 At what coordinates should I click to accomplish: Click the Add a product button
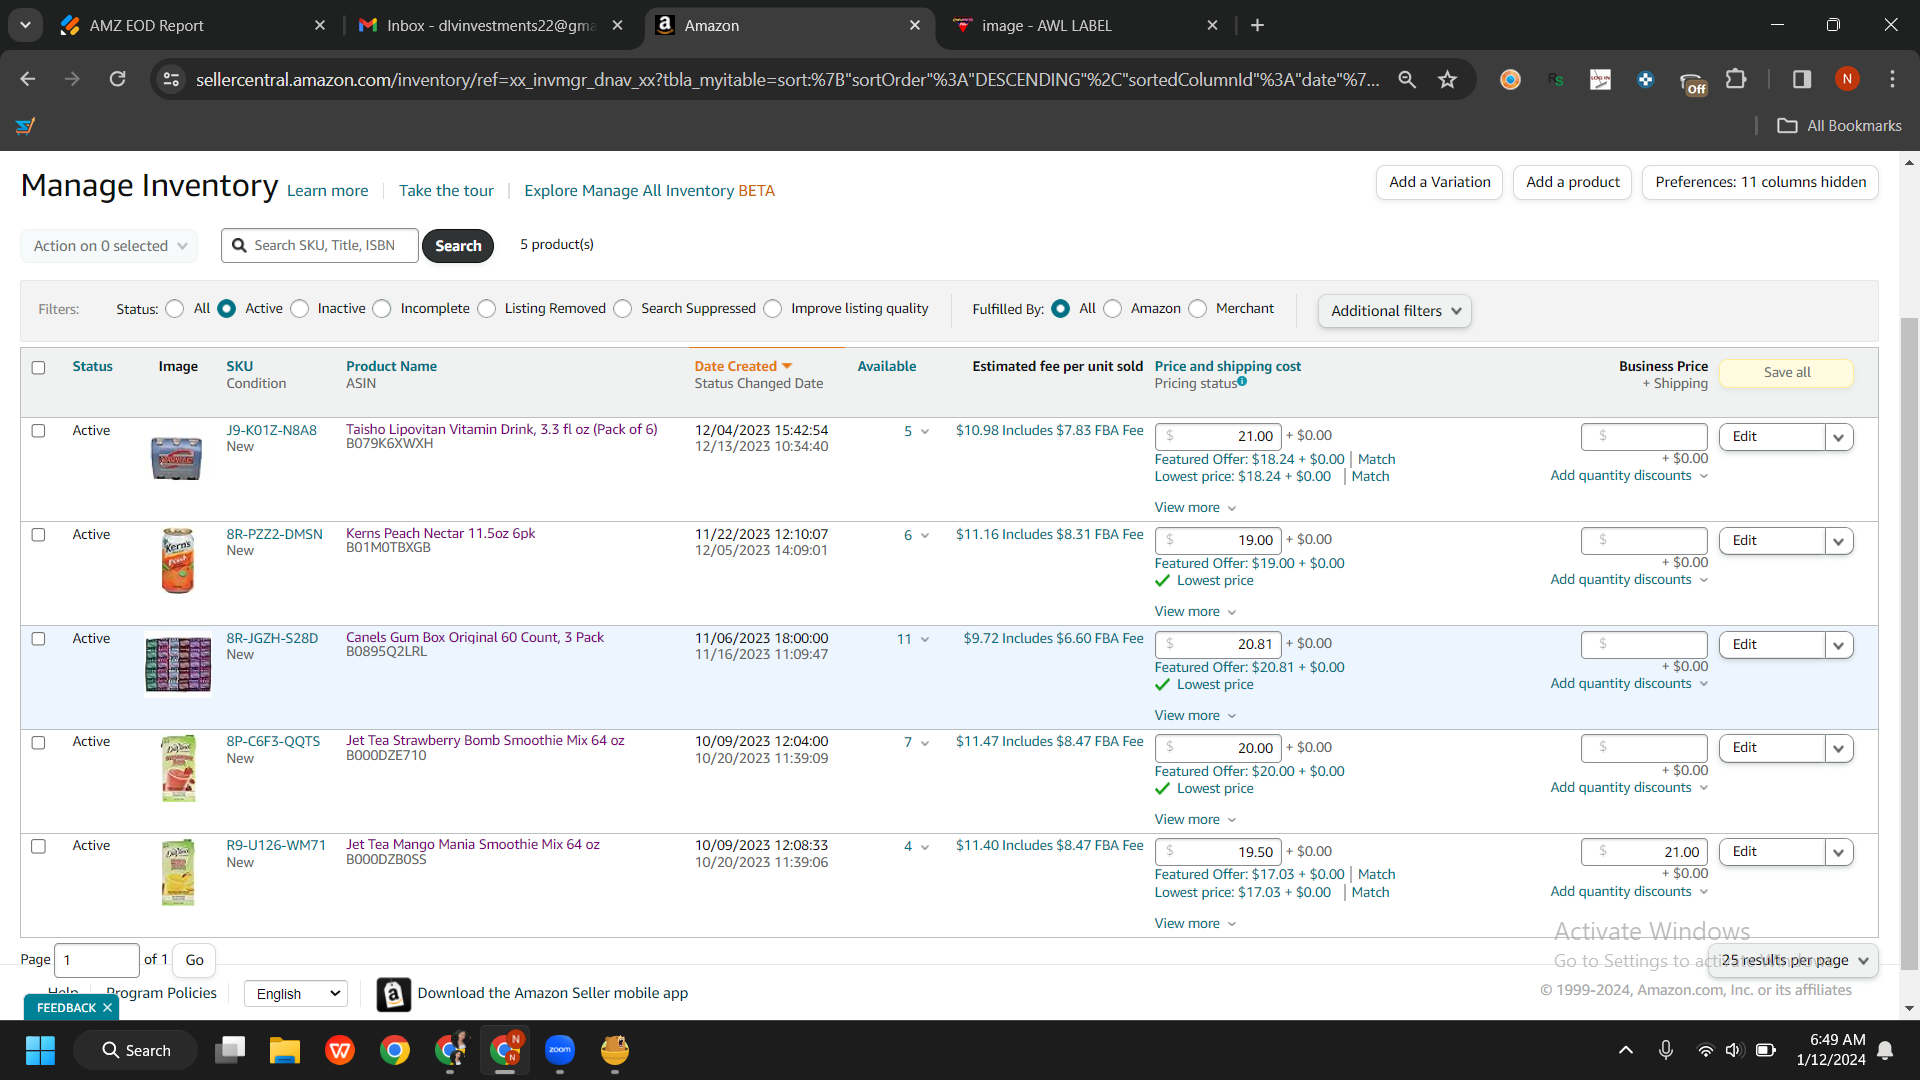(x=1572, y=182)
